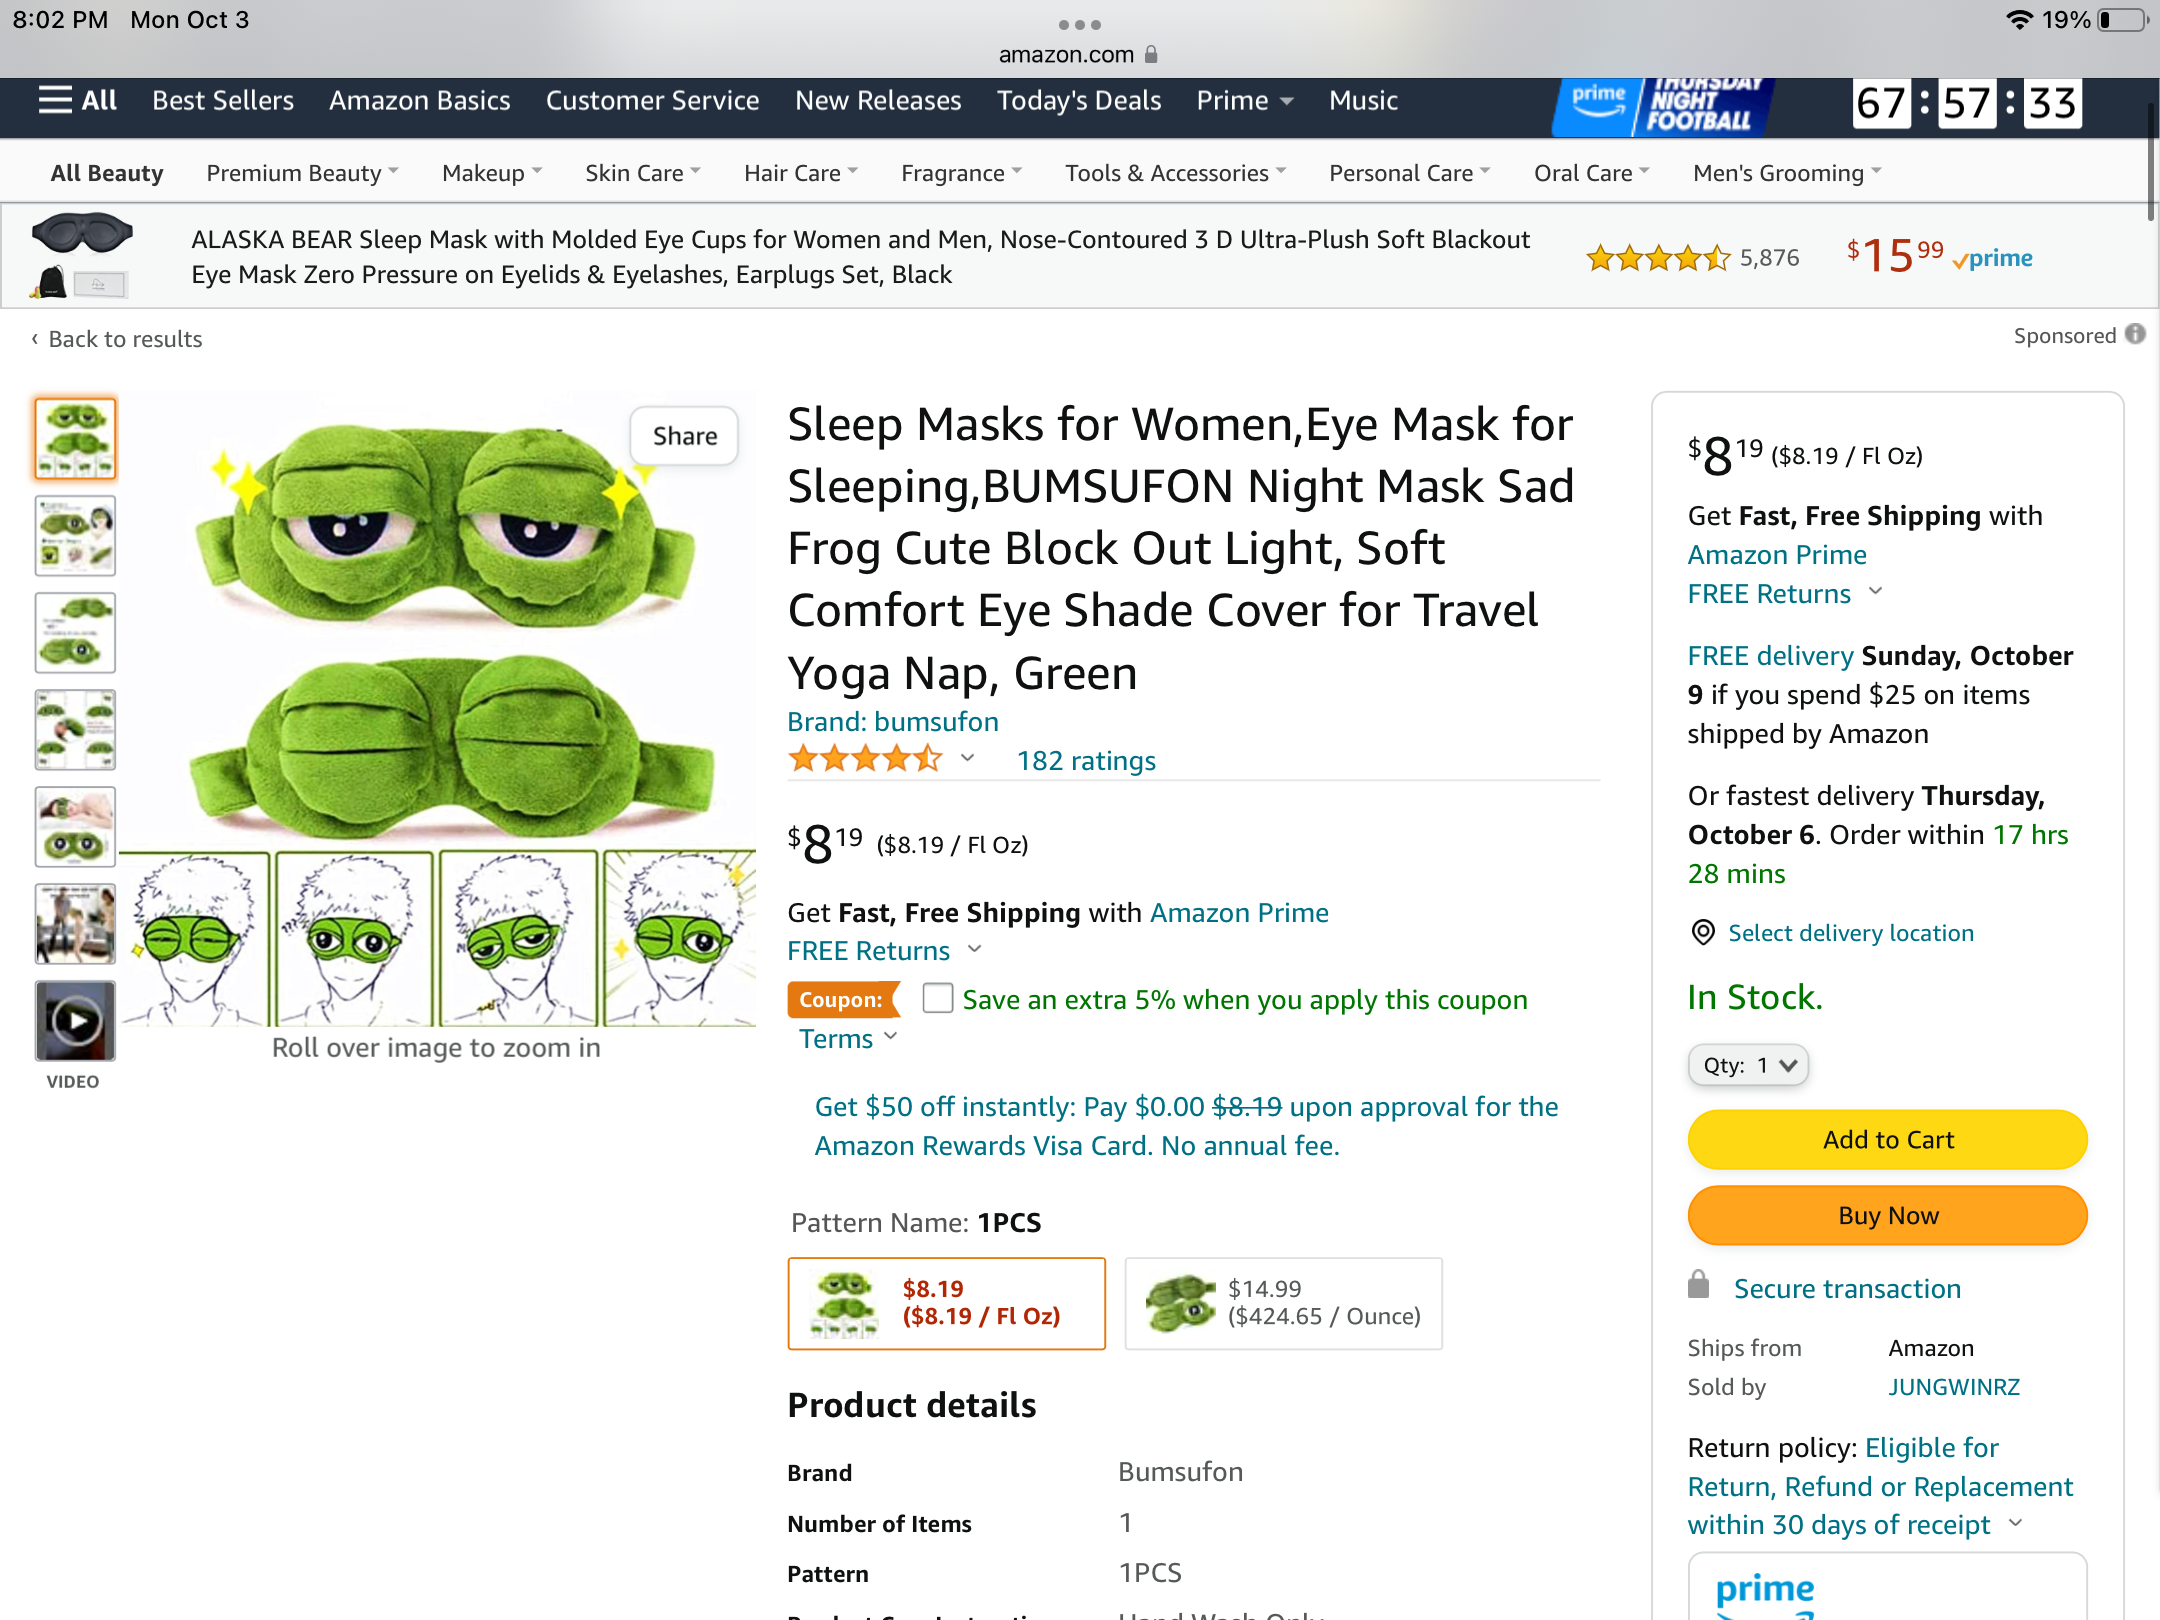Viewport: 2160px width, 1620px height.
Task: Play the product VIDEO thumbnail
Action: (x=75, y=1021)
